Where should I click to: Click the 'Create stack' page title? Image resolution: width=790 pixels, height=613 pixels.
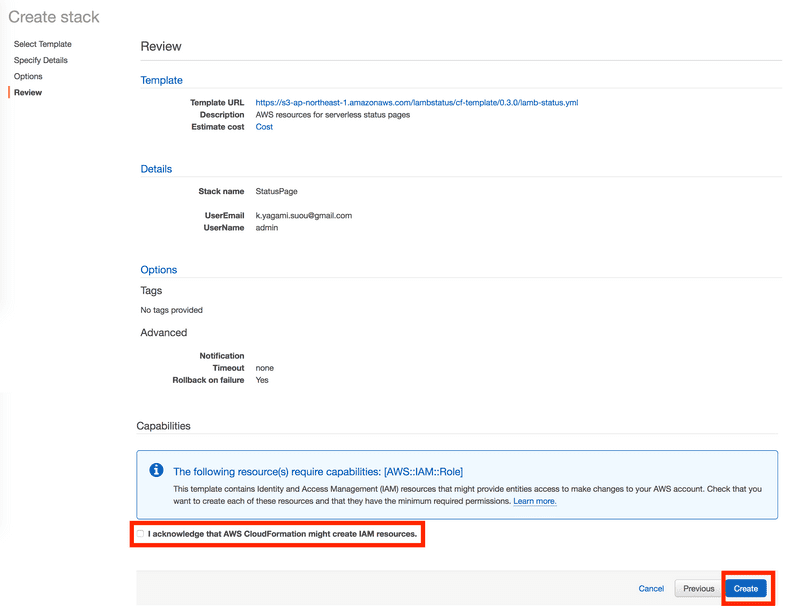coord(54,17)
